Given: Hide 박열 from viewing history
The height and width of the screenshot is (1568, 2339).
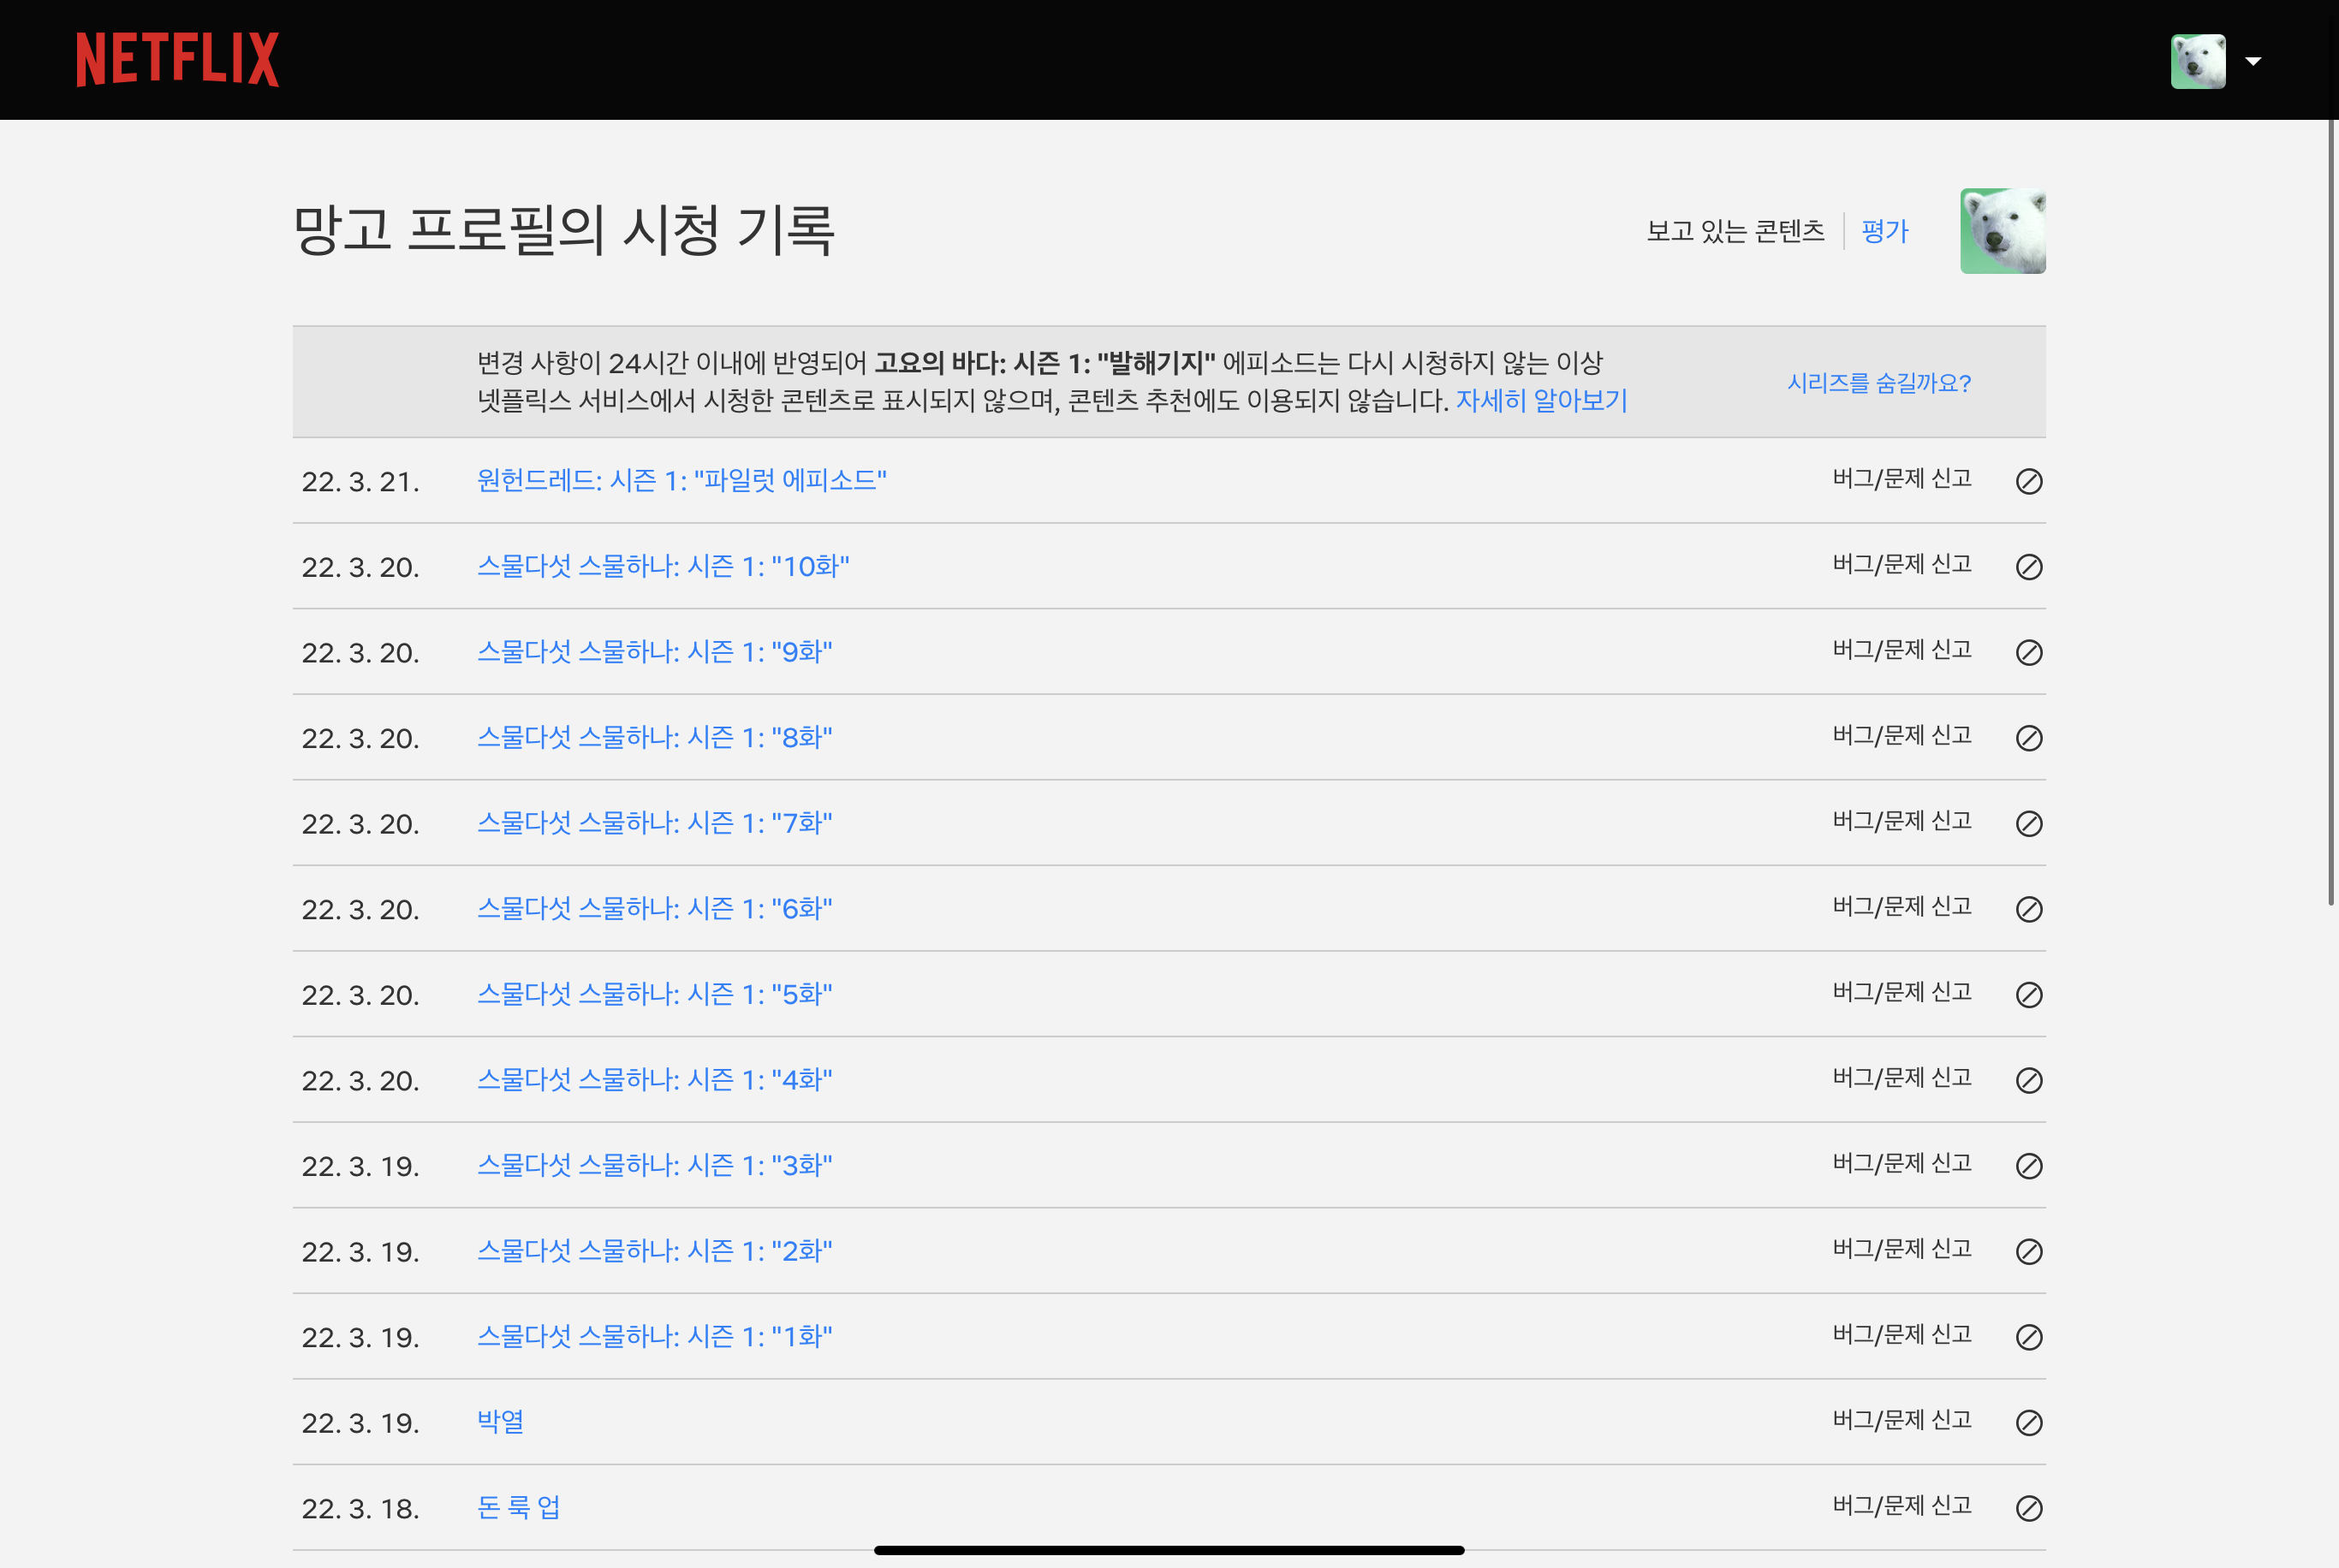Looking at the screenshot, I should [x=2029, y=1422].
